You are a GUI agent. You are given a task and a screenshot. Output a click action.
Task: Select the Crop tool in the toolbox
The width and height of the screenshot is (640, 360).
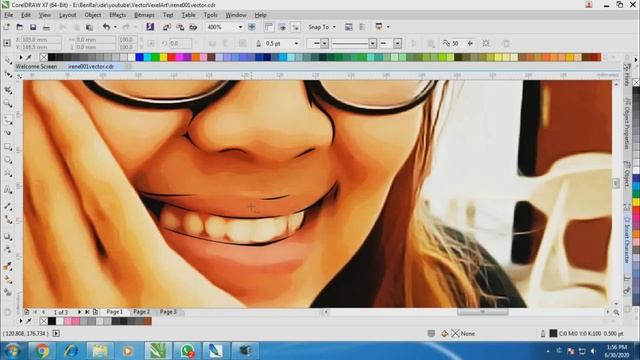tap(8, 90)
